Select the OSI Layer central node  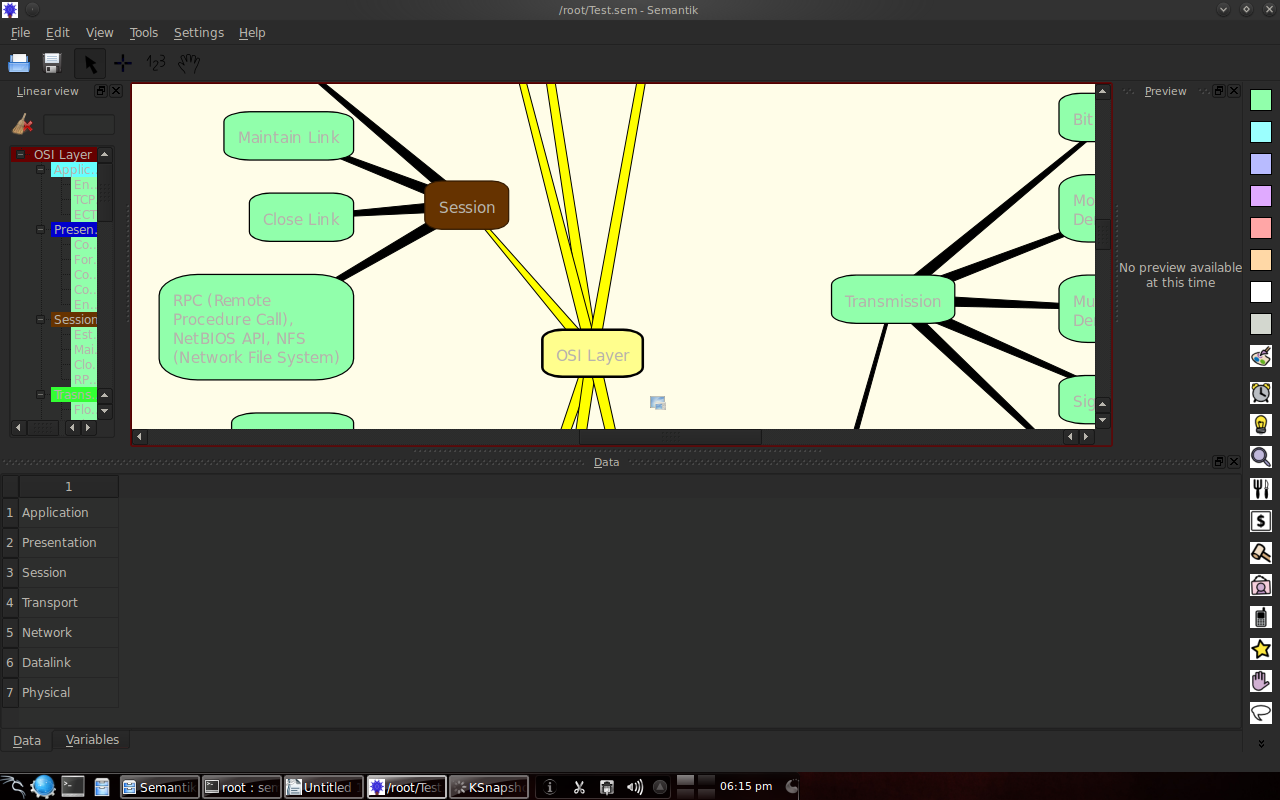click(593, 354)
